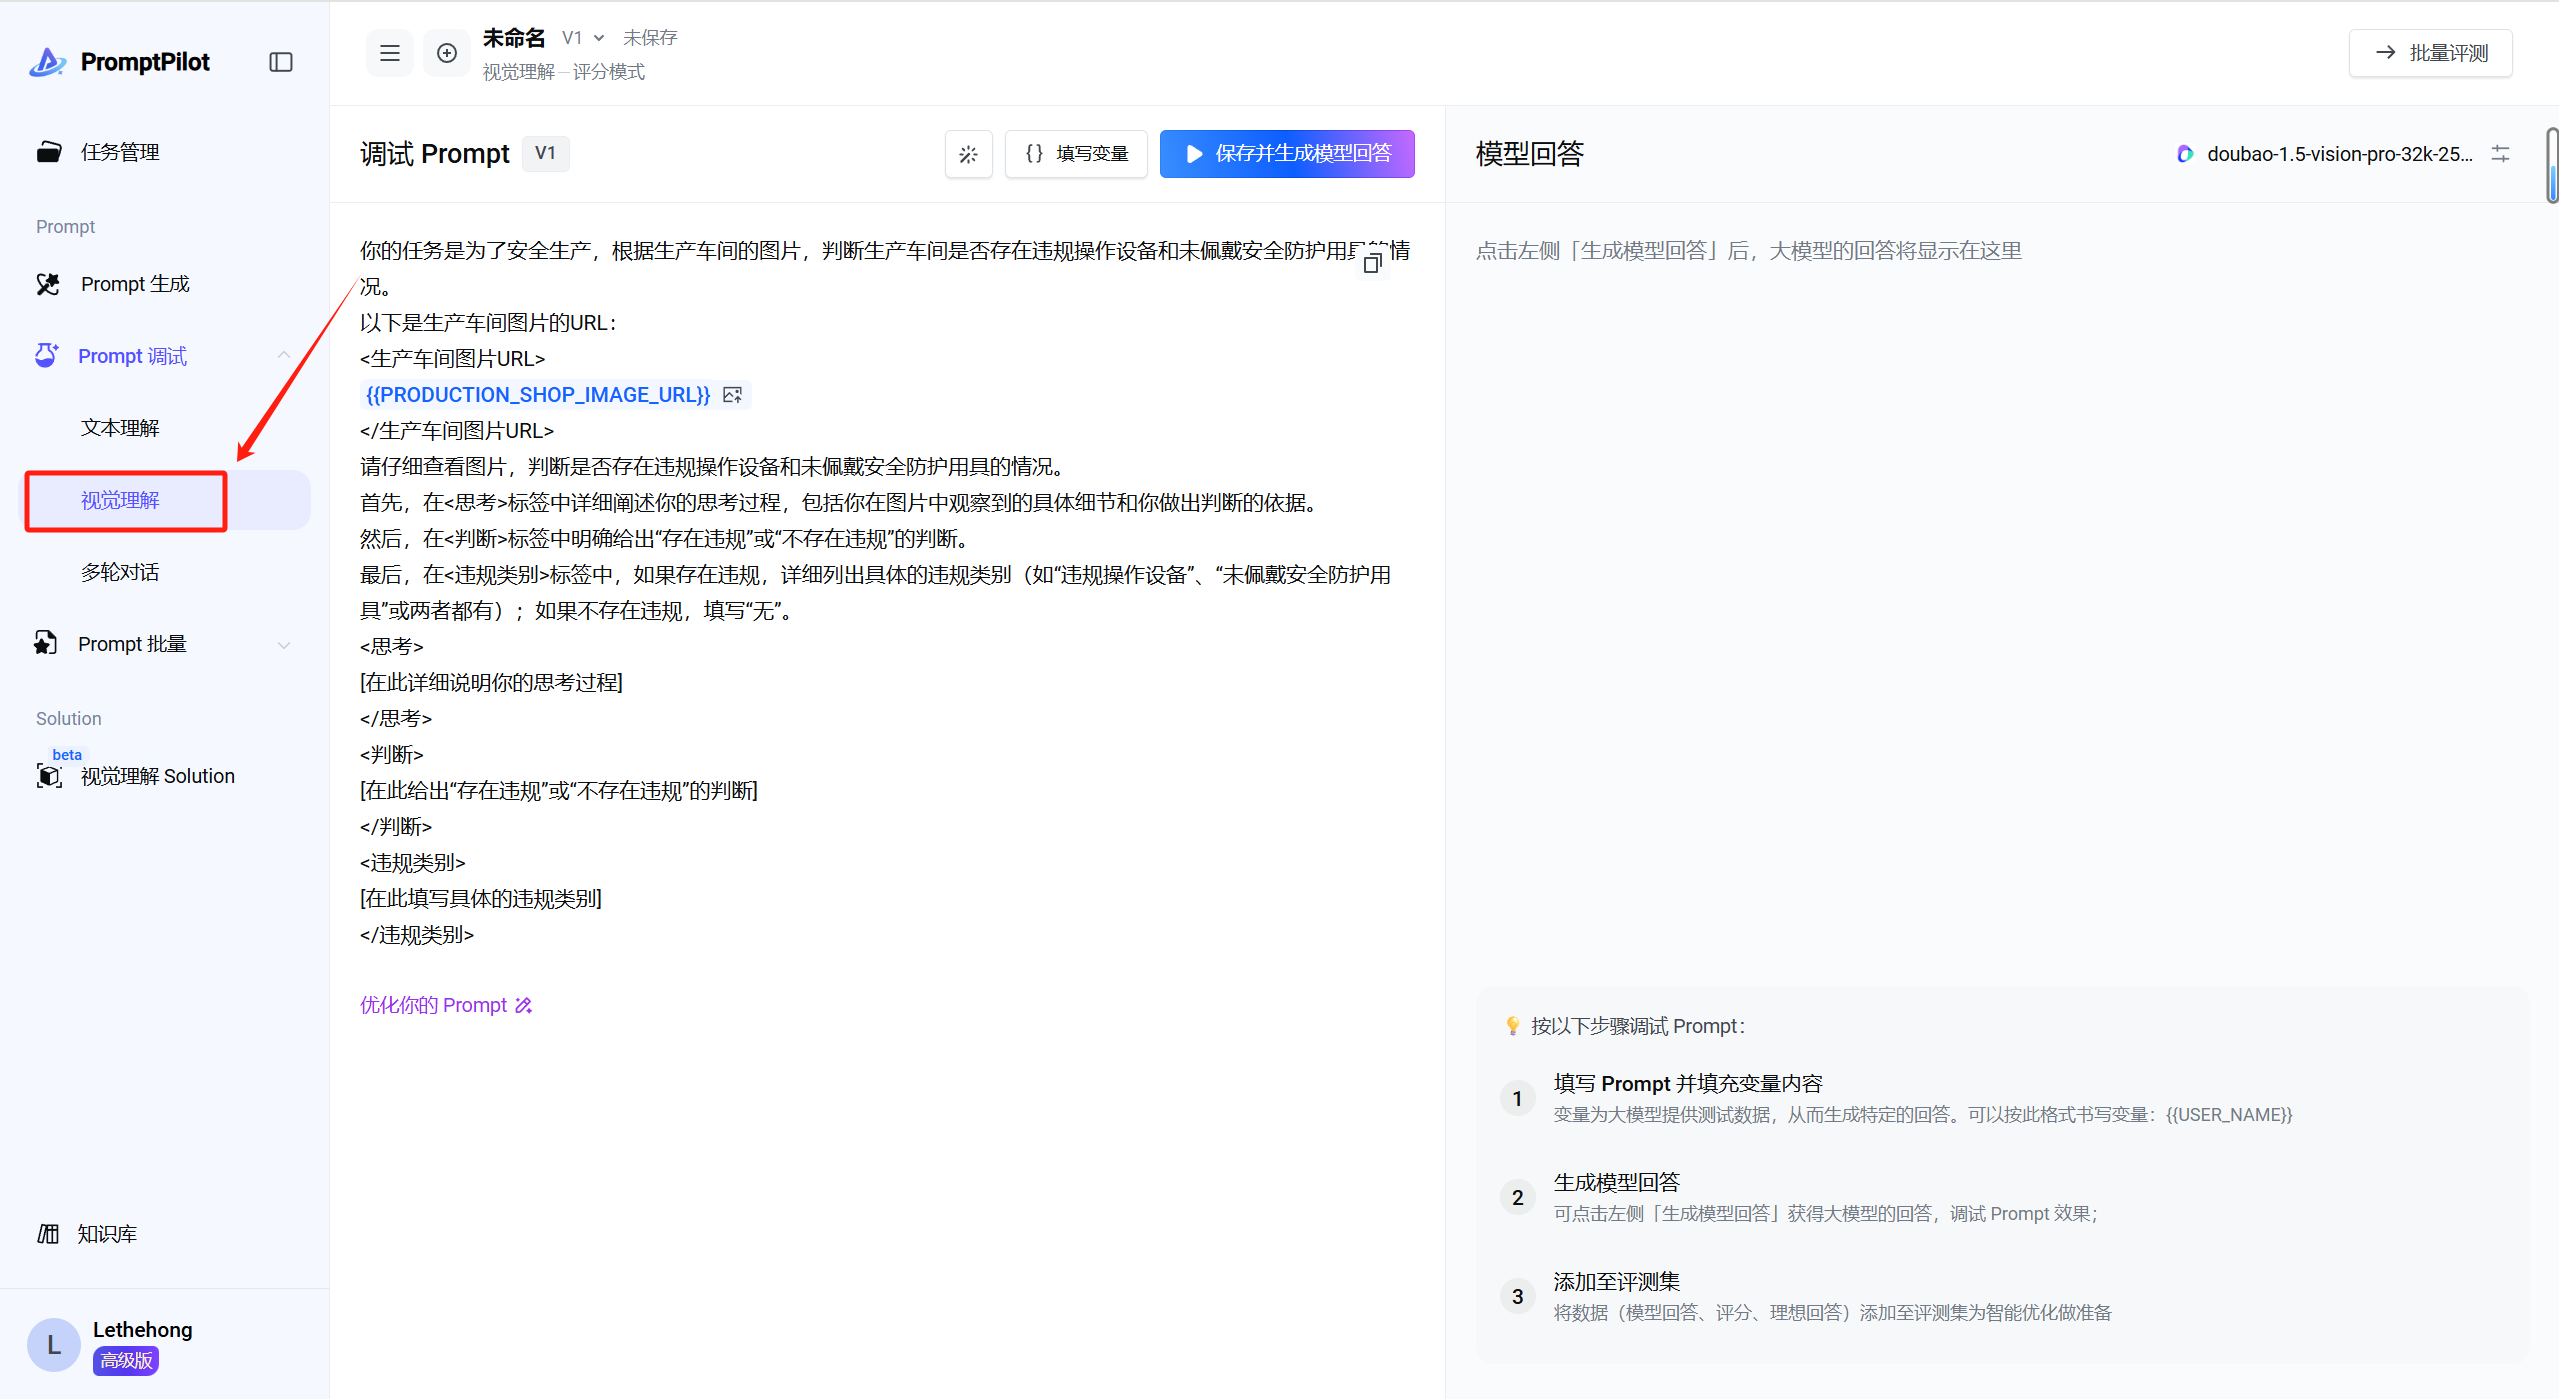2559x1399 pixels.
Task: Click the right vertical scrollbar thumb
Action: coord(2551,166)
